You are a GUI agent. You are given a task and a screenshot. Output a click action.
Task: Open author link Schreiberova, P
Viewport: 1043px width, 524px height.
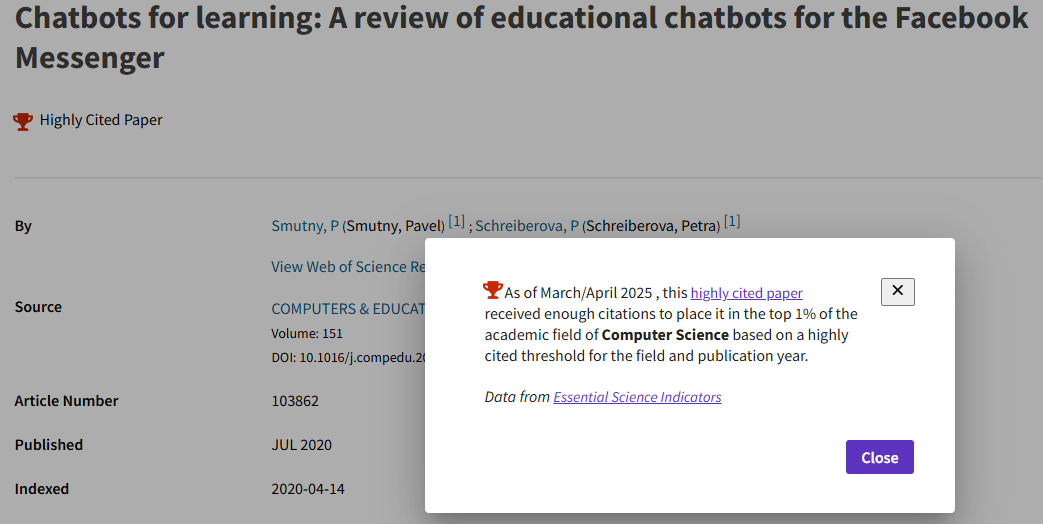tap(527, 226)
